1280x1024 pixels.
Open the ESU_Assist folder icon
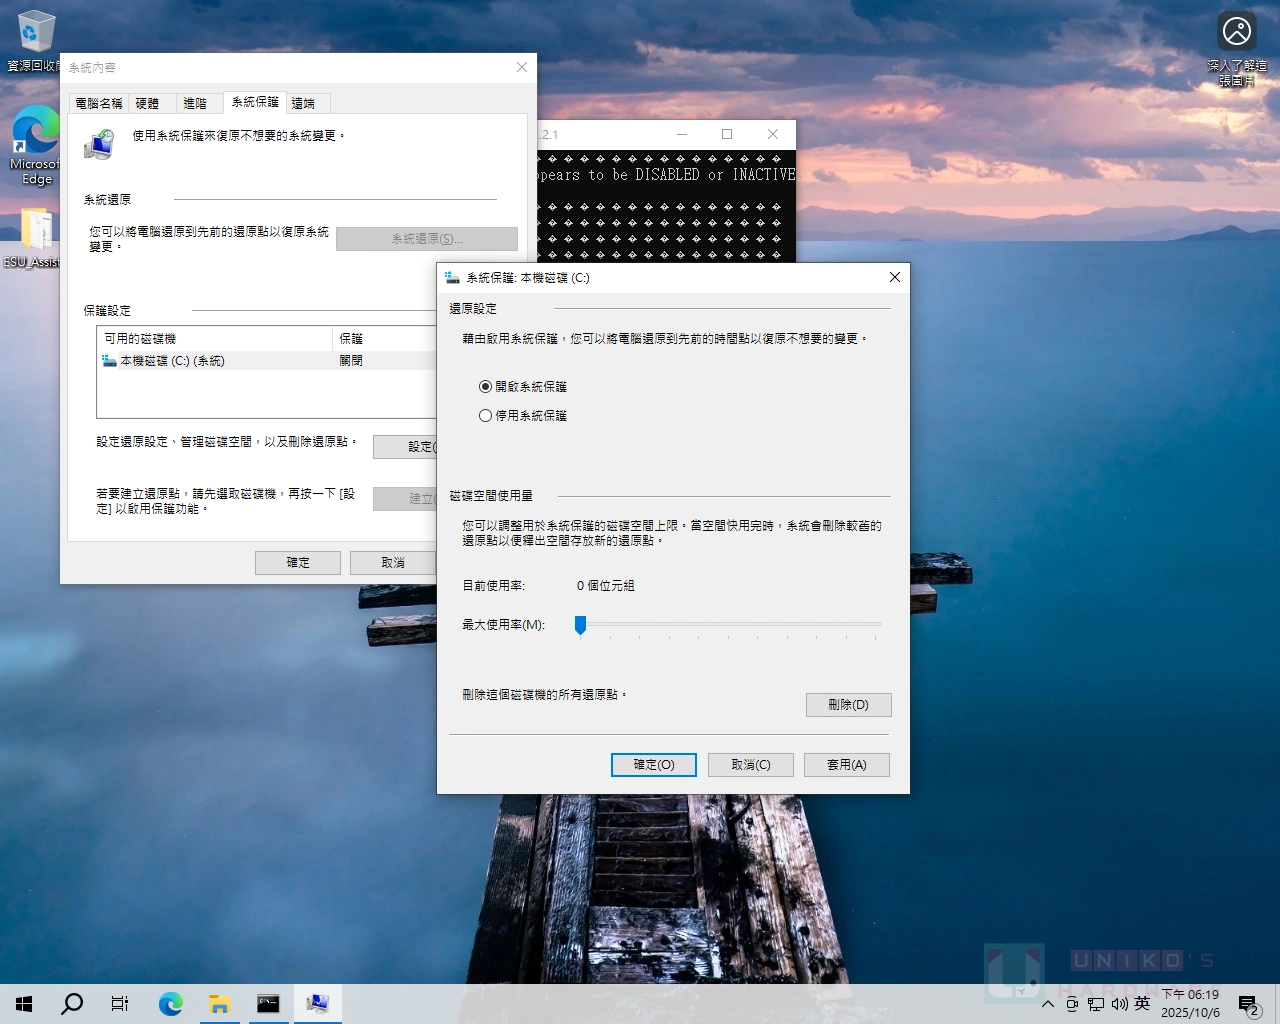(36, 231)
